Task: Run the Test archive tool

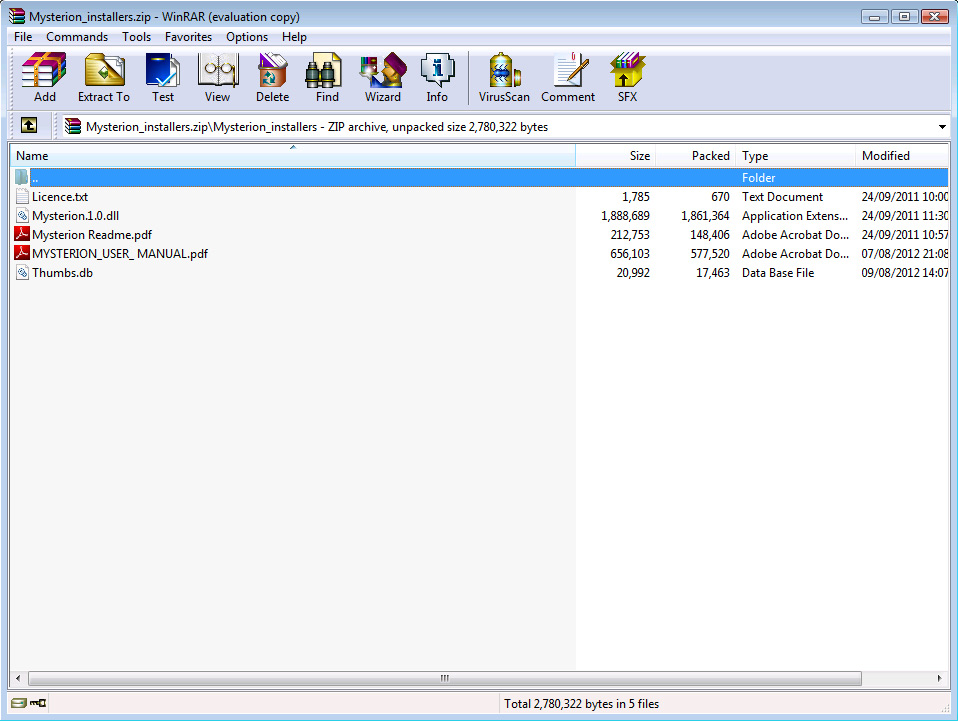Action: pyautogui.click(x=163, y=78)
